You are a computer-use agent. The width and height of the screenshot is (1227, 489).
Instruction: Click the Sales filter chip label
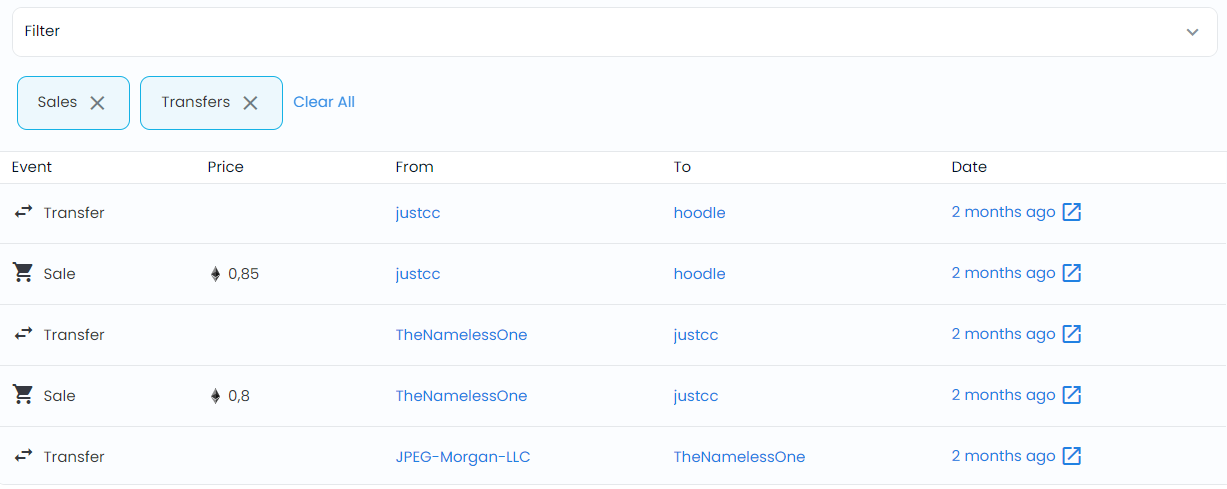57,102
